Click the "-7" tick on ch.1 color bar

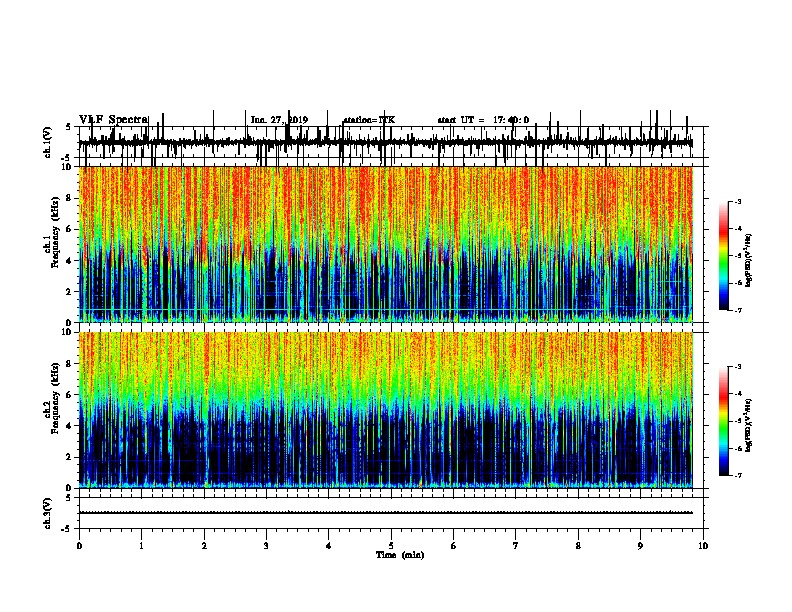[737, 310]
